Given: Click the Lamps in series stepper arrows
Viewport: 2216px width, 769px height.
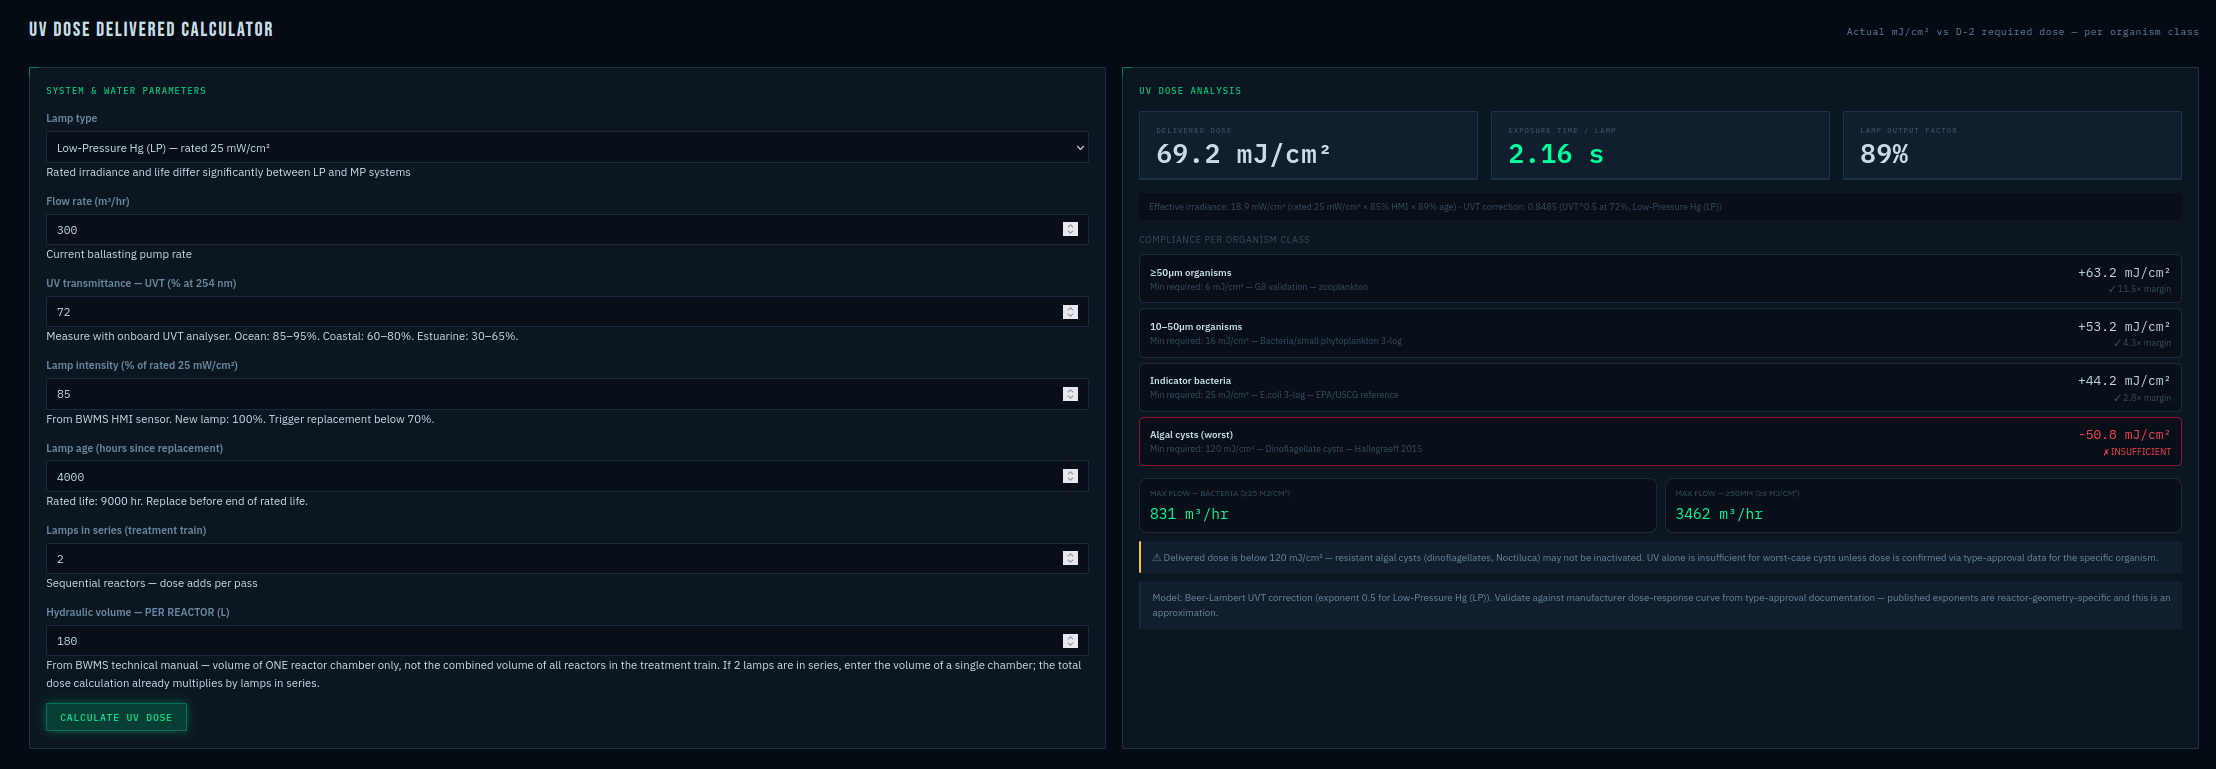Looking at the screenshot, I should [1070, 558].
